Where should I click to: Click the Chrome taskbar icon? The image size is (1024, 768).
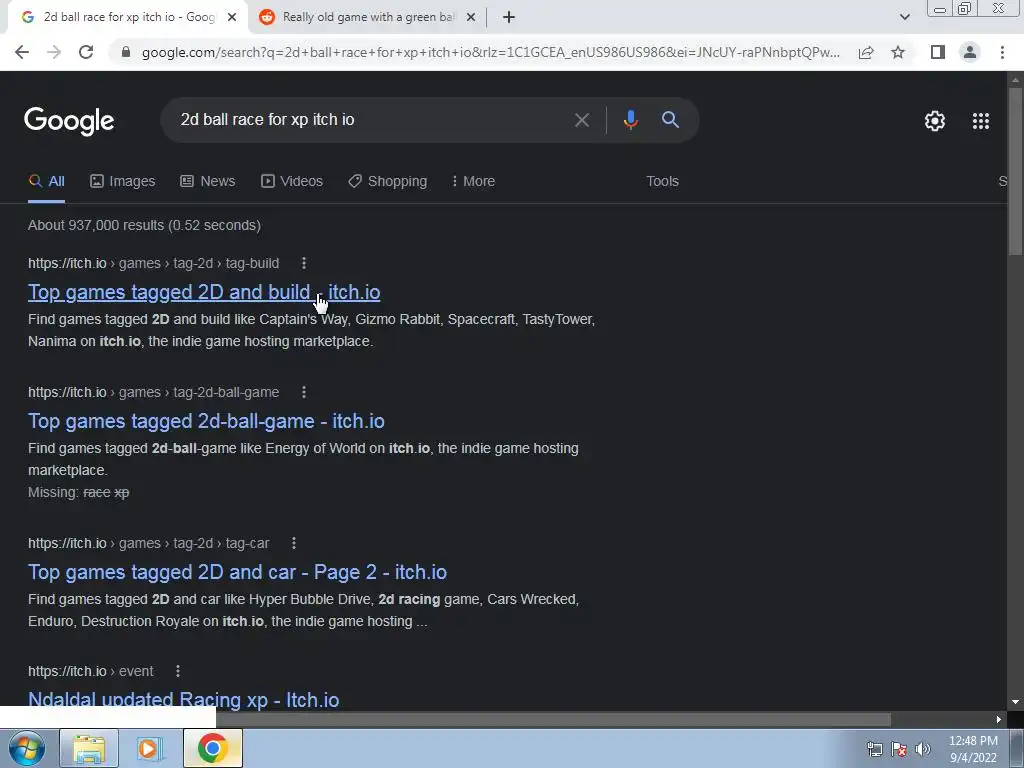(213, 748)
